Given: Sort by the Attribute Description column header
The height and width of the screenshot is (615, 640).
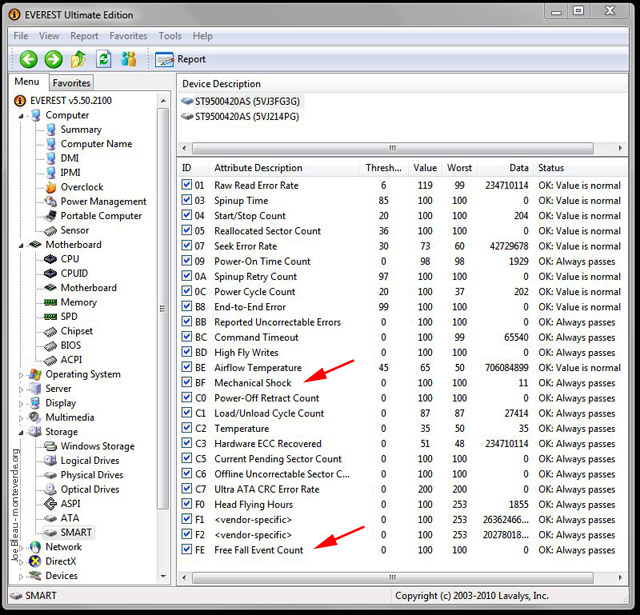Looking at the screenshot, I should click(x=284, y=168).
